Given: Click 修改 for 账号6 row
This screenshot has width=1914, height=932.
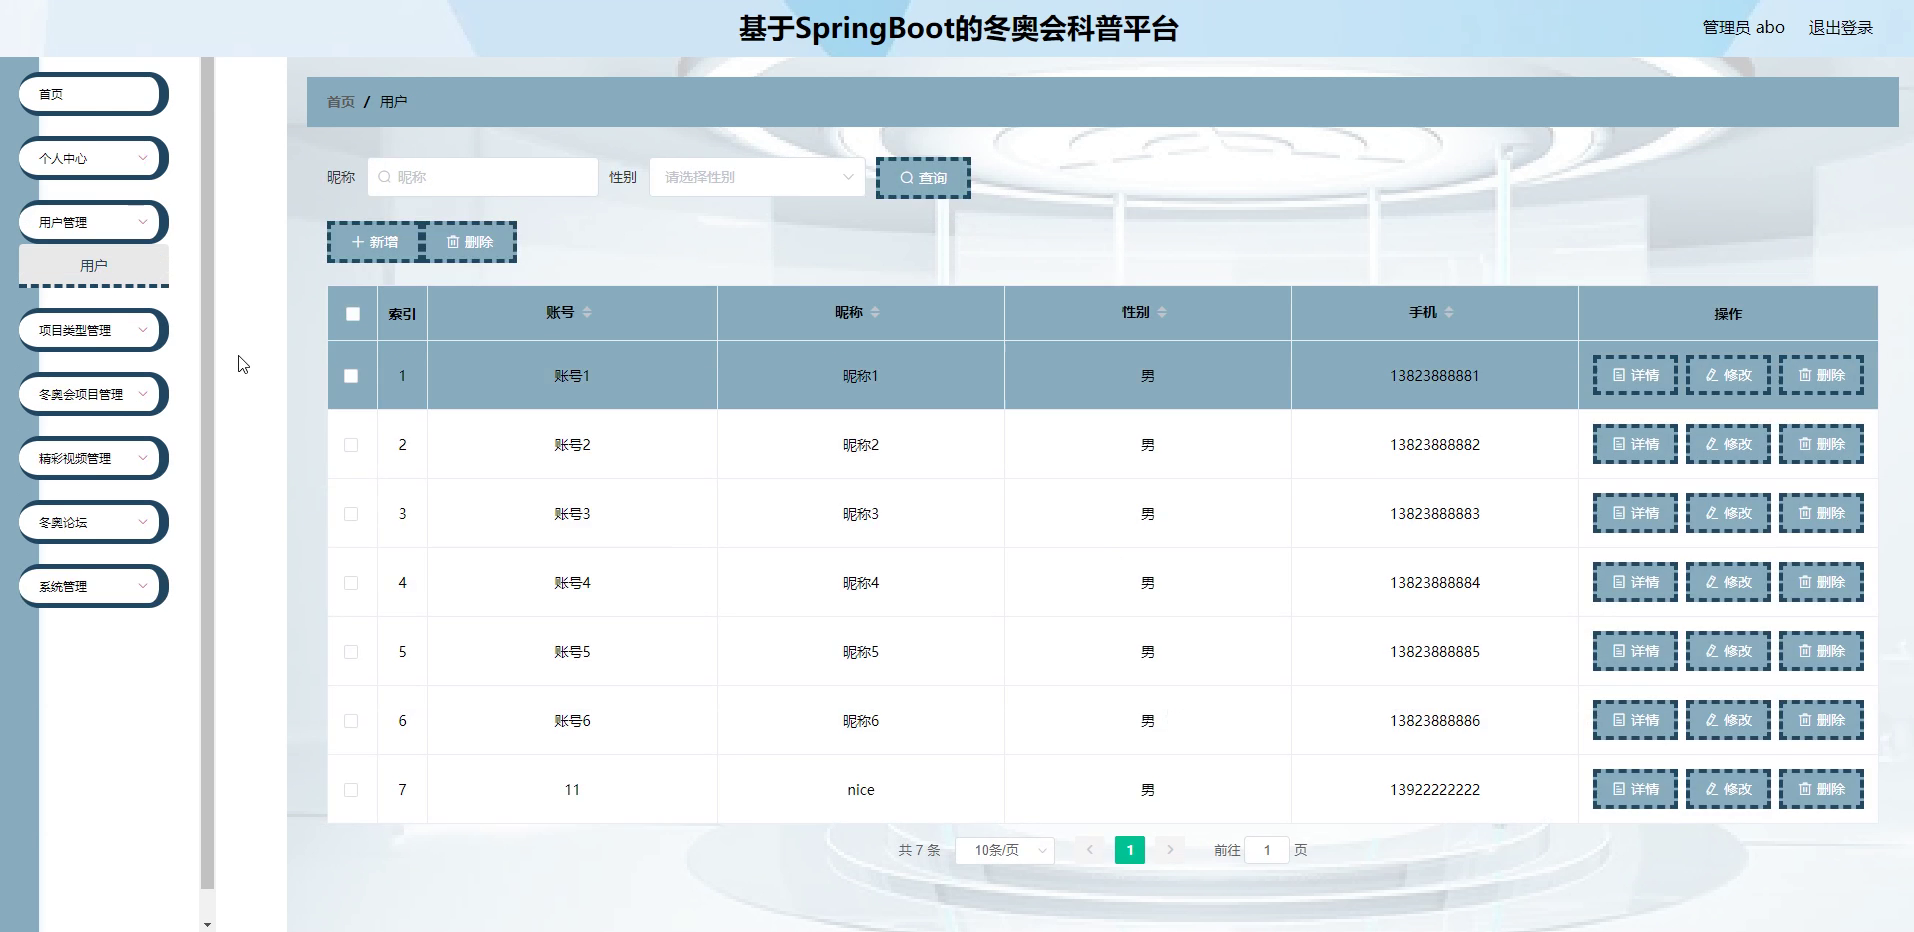Looking at the screenshot, I should [1728, 720].
